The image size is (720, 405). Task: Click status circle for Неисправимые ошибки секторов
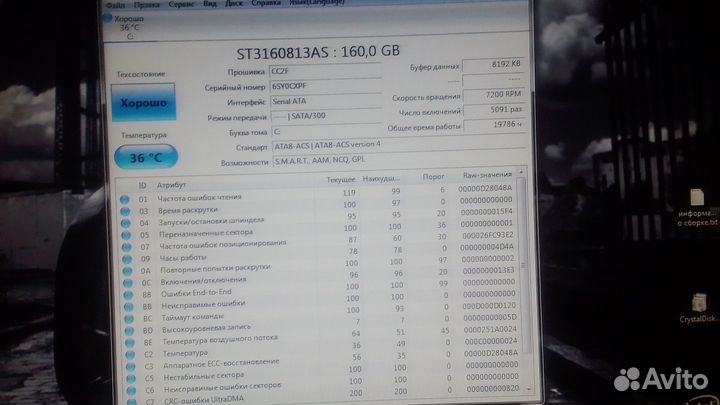click(132, 391)
